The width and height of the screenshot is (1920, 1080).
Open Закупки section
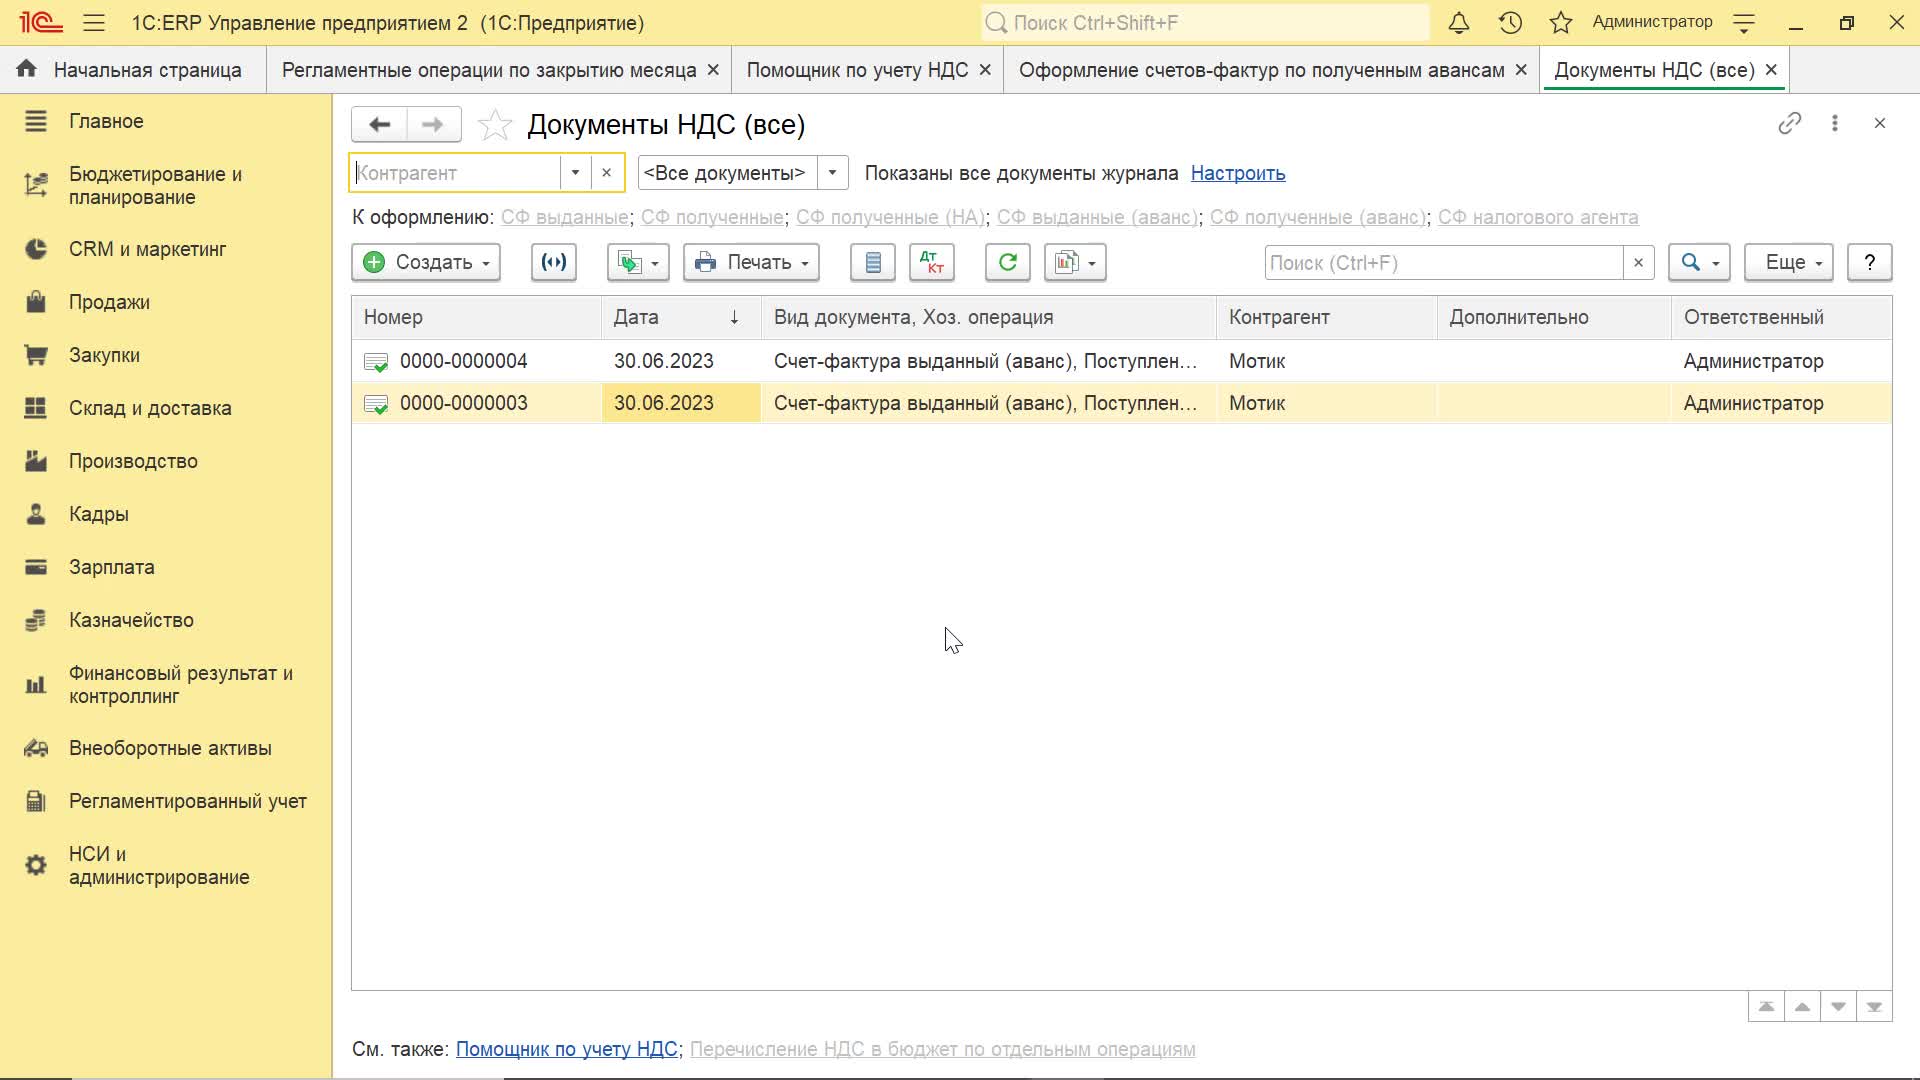(x=104, y=355)
